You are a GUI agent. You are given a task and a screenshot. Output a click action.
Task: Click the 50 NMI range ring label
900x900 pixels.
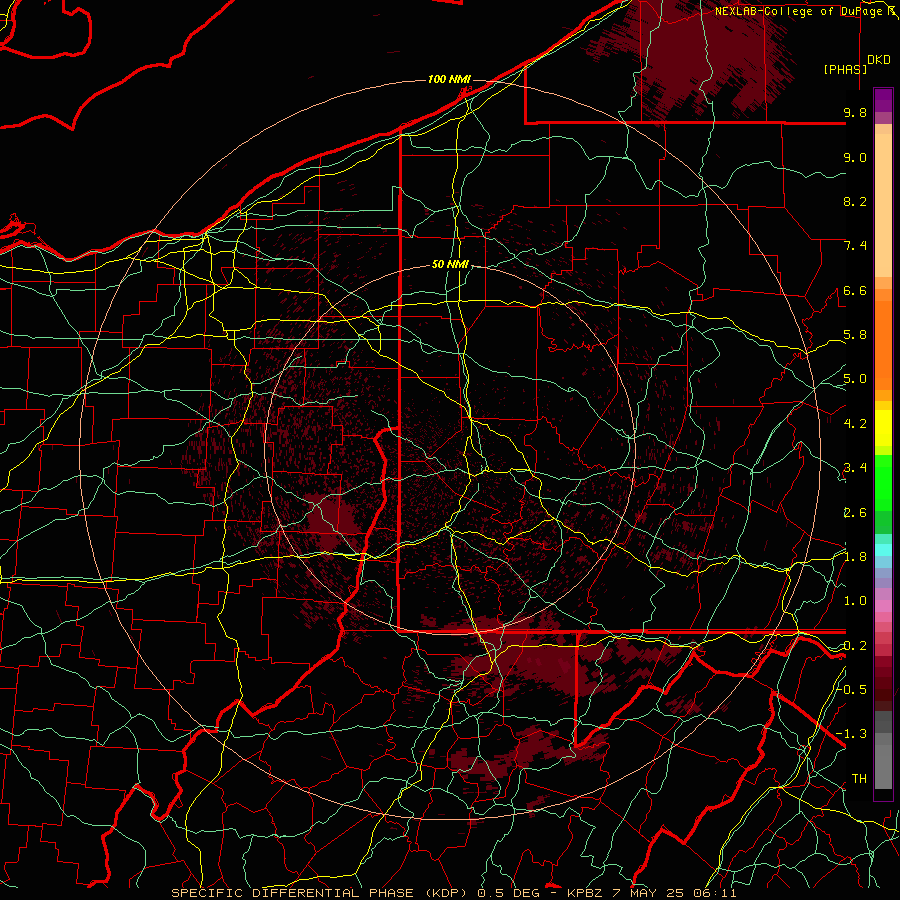pyautogui.click(x=451, y=265)
